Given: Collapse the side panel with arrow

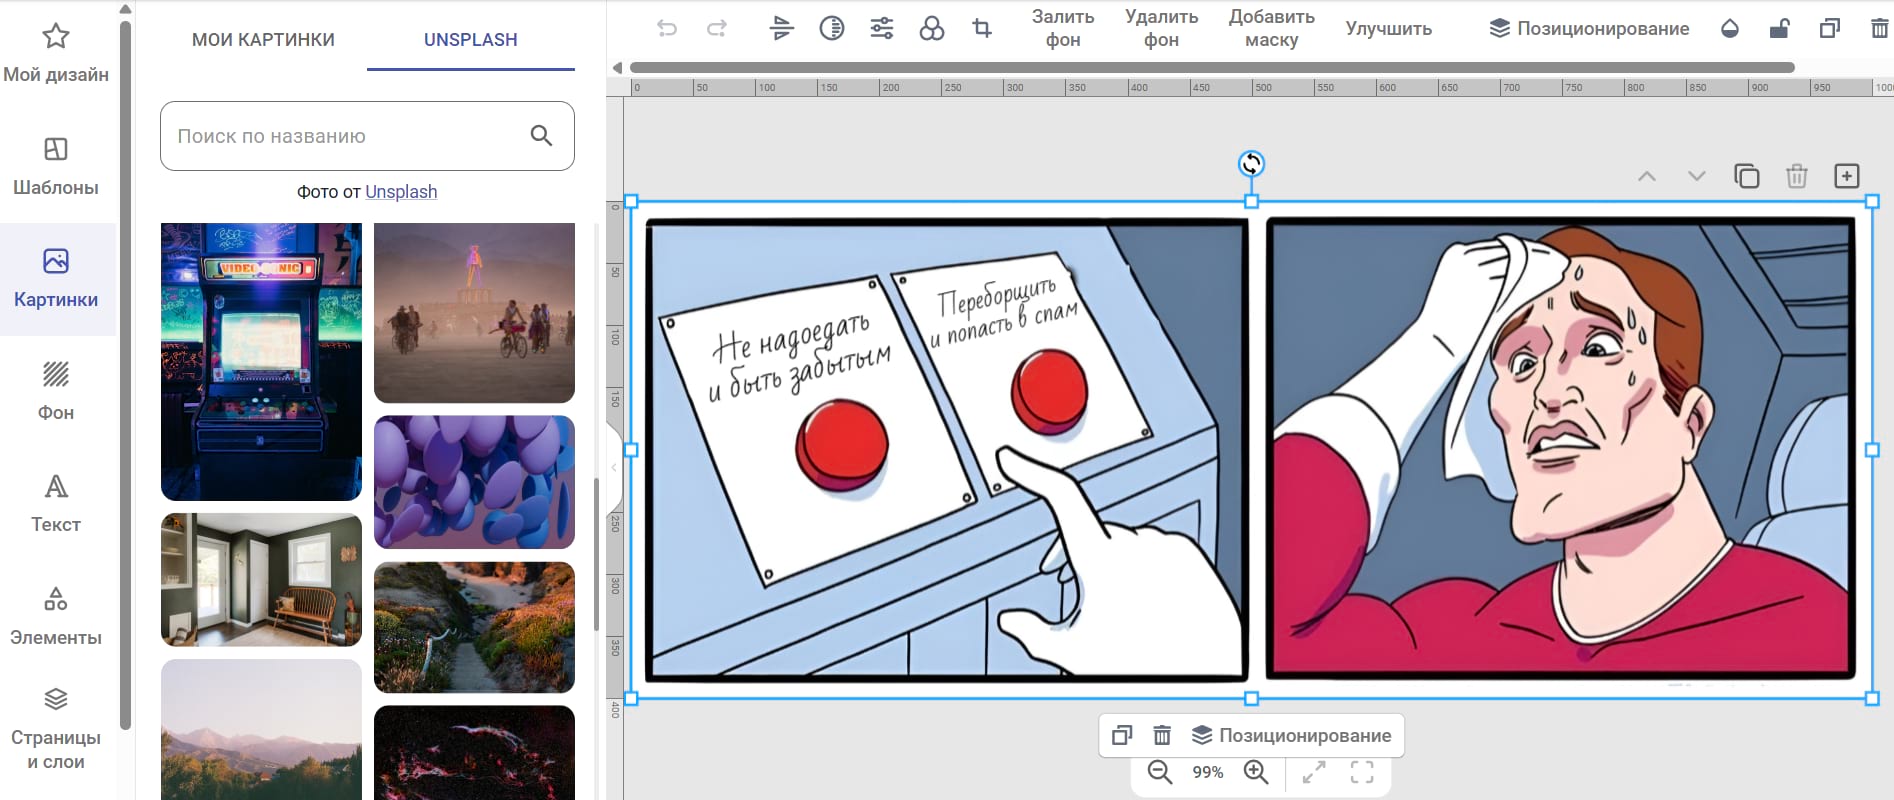Looking at the screenshot, I should tap(614, 467).
